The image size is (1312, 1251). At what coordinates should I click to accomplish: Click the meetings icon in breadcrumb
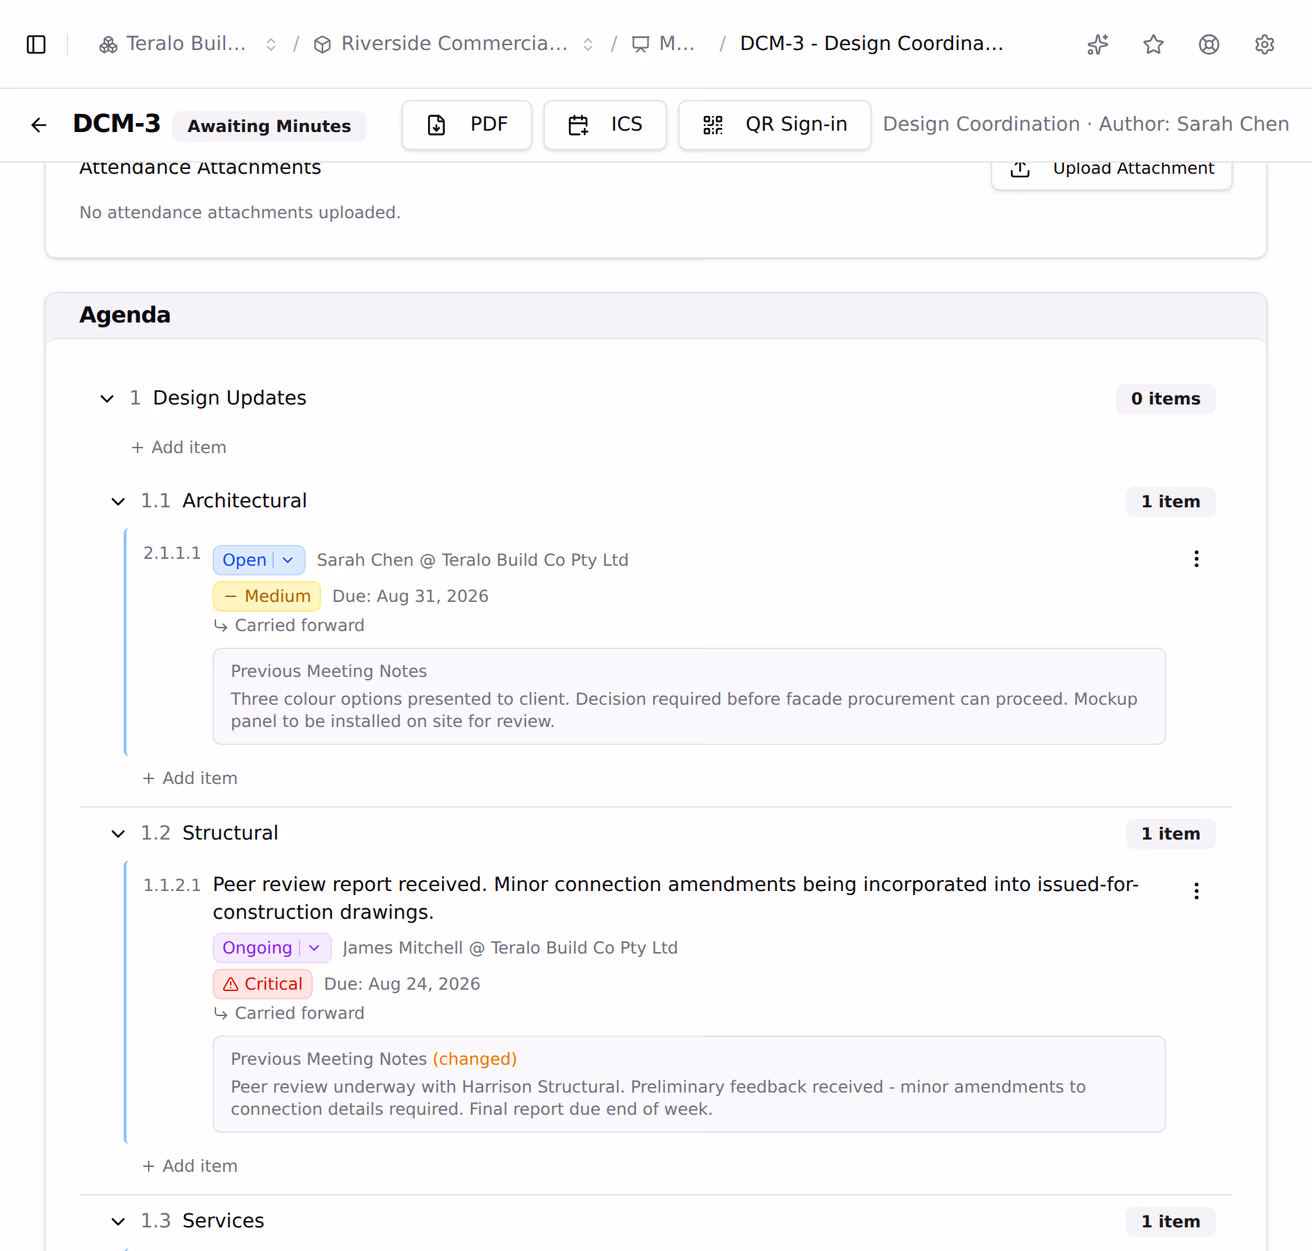[x=641, y=44]
